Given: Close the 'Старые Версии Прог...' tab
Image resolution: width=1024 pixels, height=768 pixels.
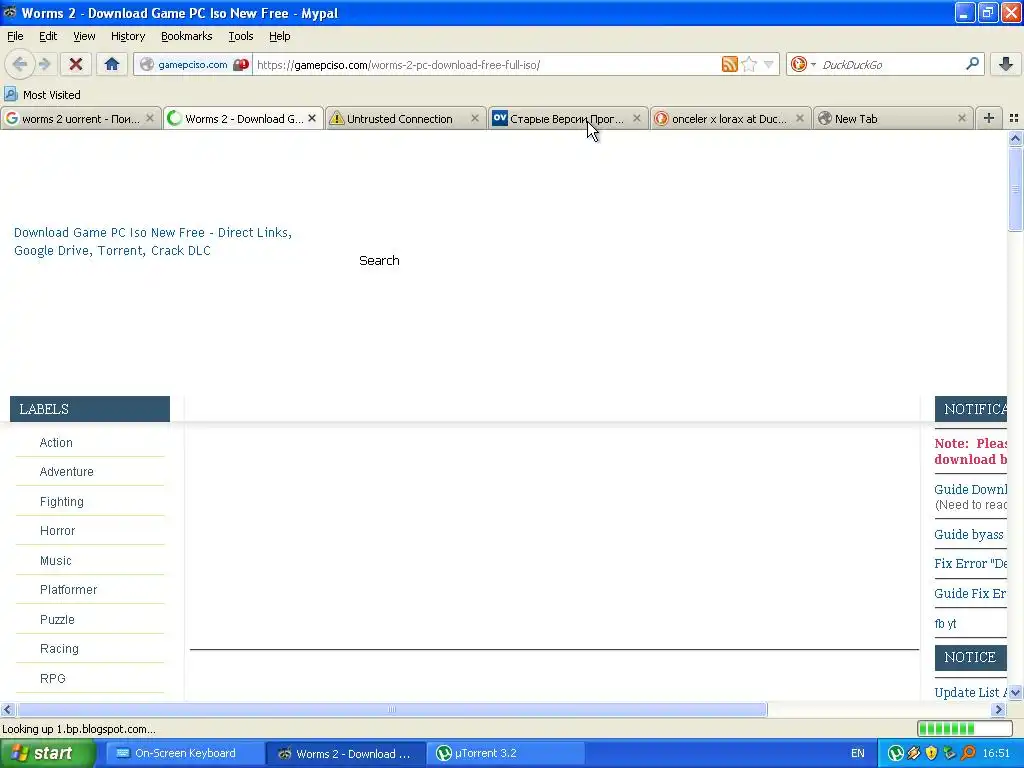Looking at the screenshot, I should pos(637,118).
